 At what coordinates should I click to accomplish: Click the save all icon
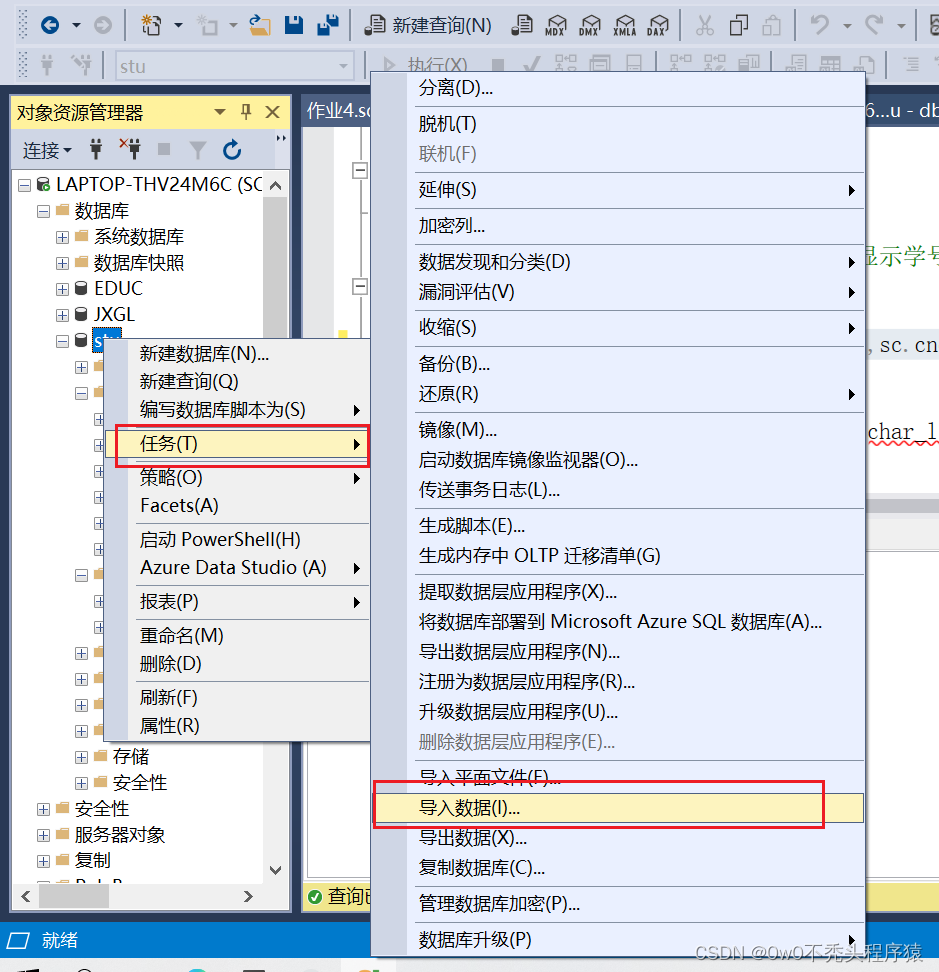click(x=328, y=25)
